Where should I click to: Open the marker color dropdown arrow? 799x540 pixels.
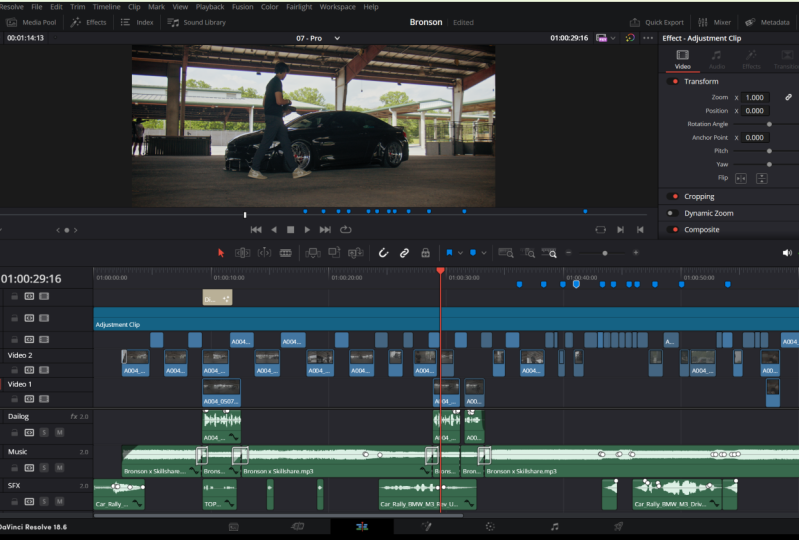(484, 253)
